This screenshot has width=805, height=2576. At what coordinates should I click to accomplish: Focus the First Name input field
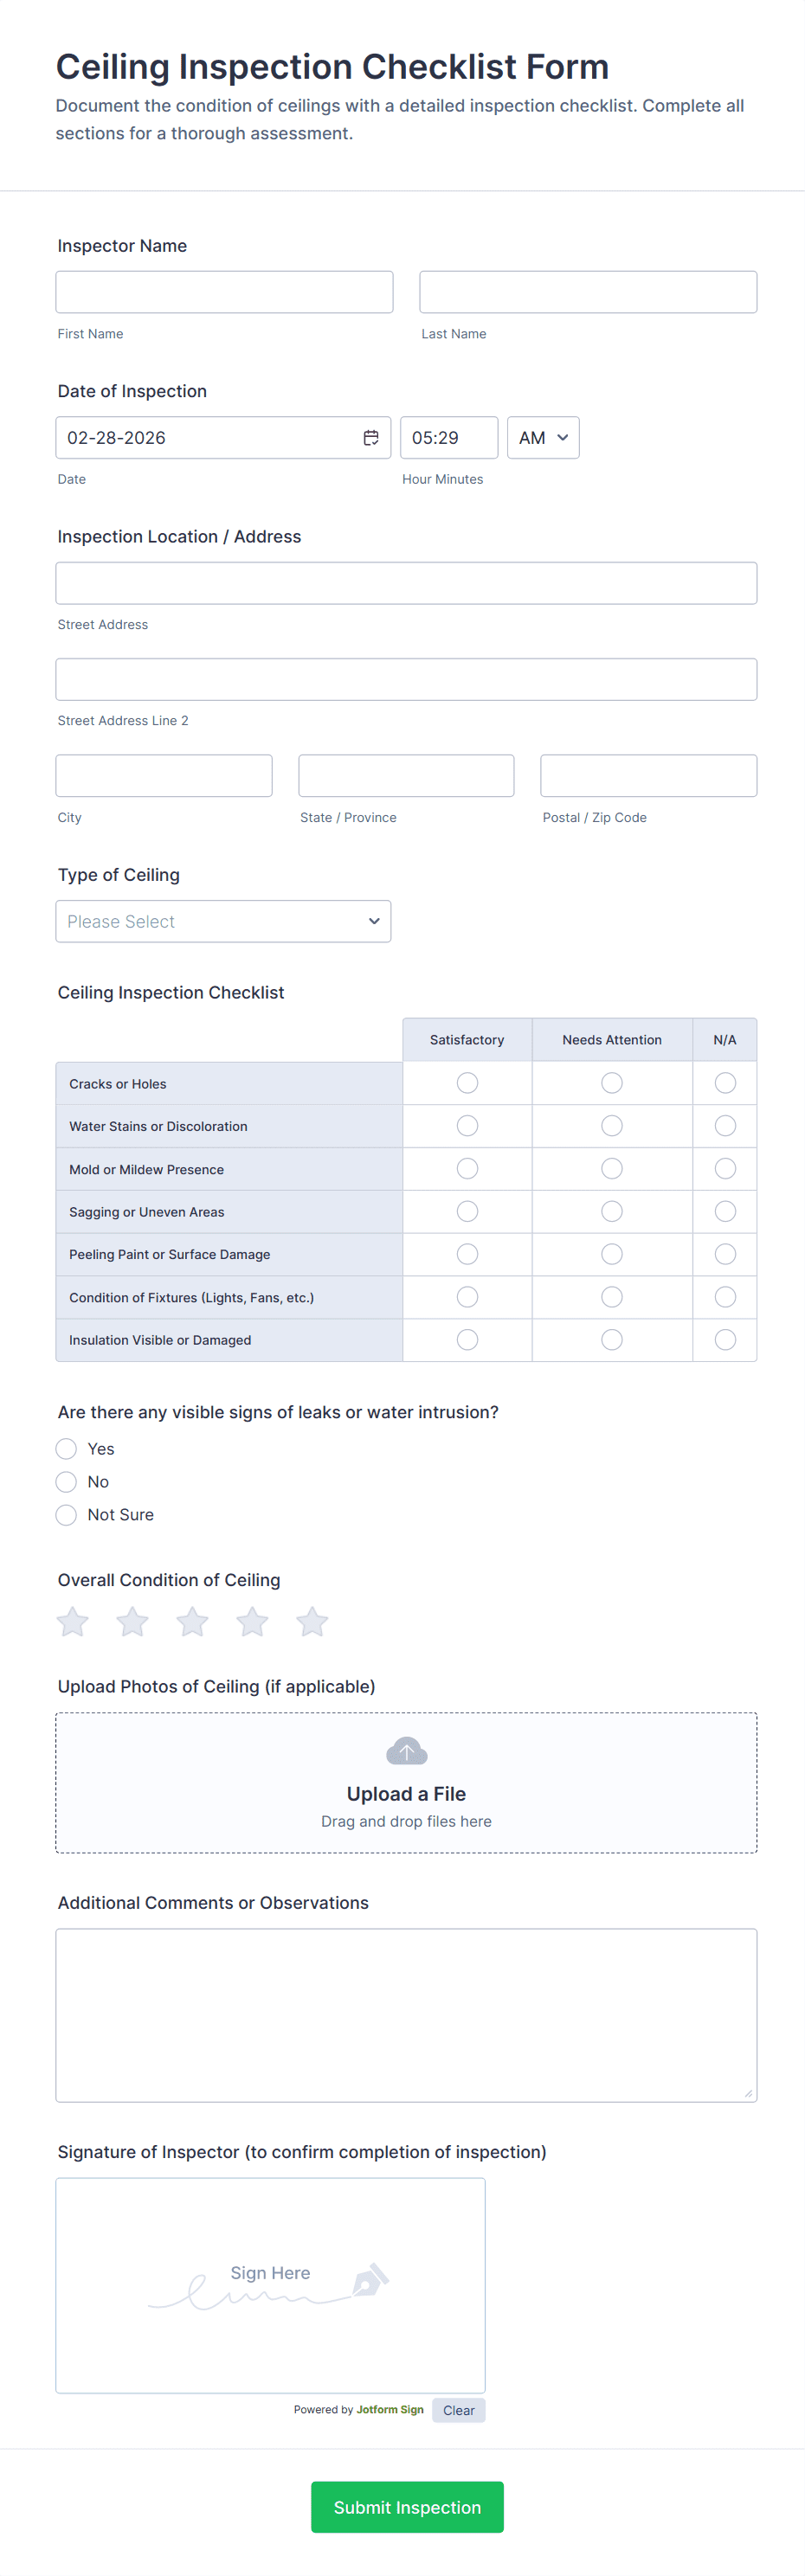(x=224, y=292)
